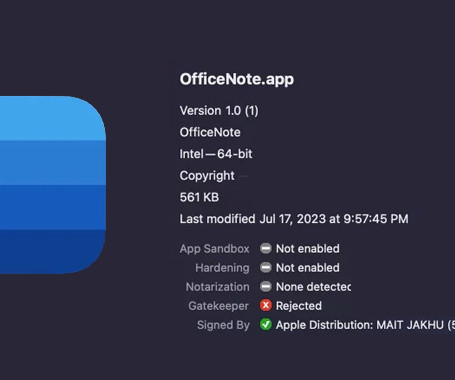Click the Apple Distribution: MAIT JAKHU signer
The height and width of the screenshot is (380, 455).
click(365, 325)
